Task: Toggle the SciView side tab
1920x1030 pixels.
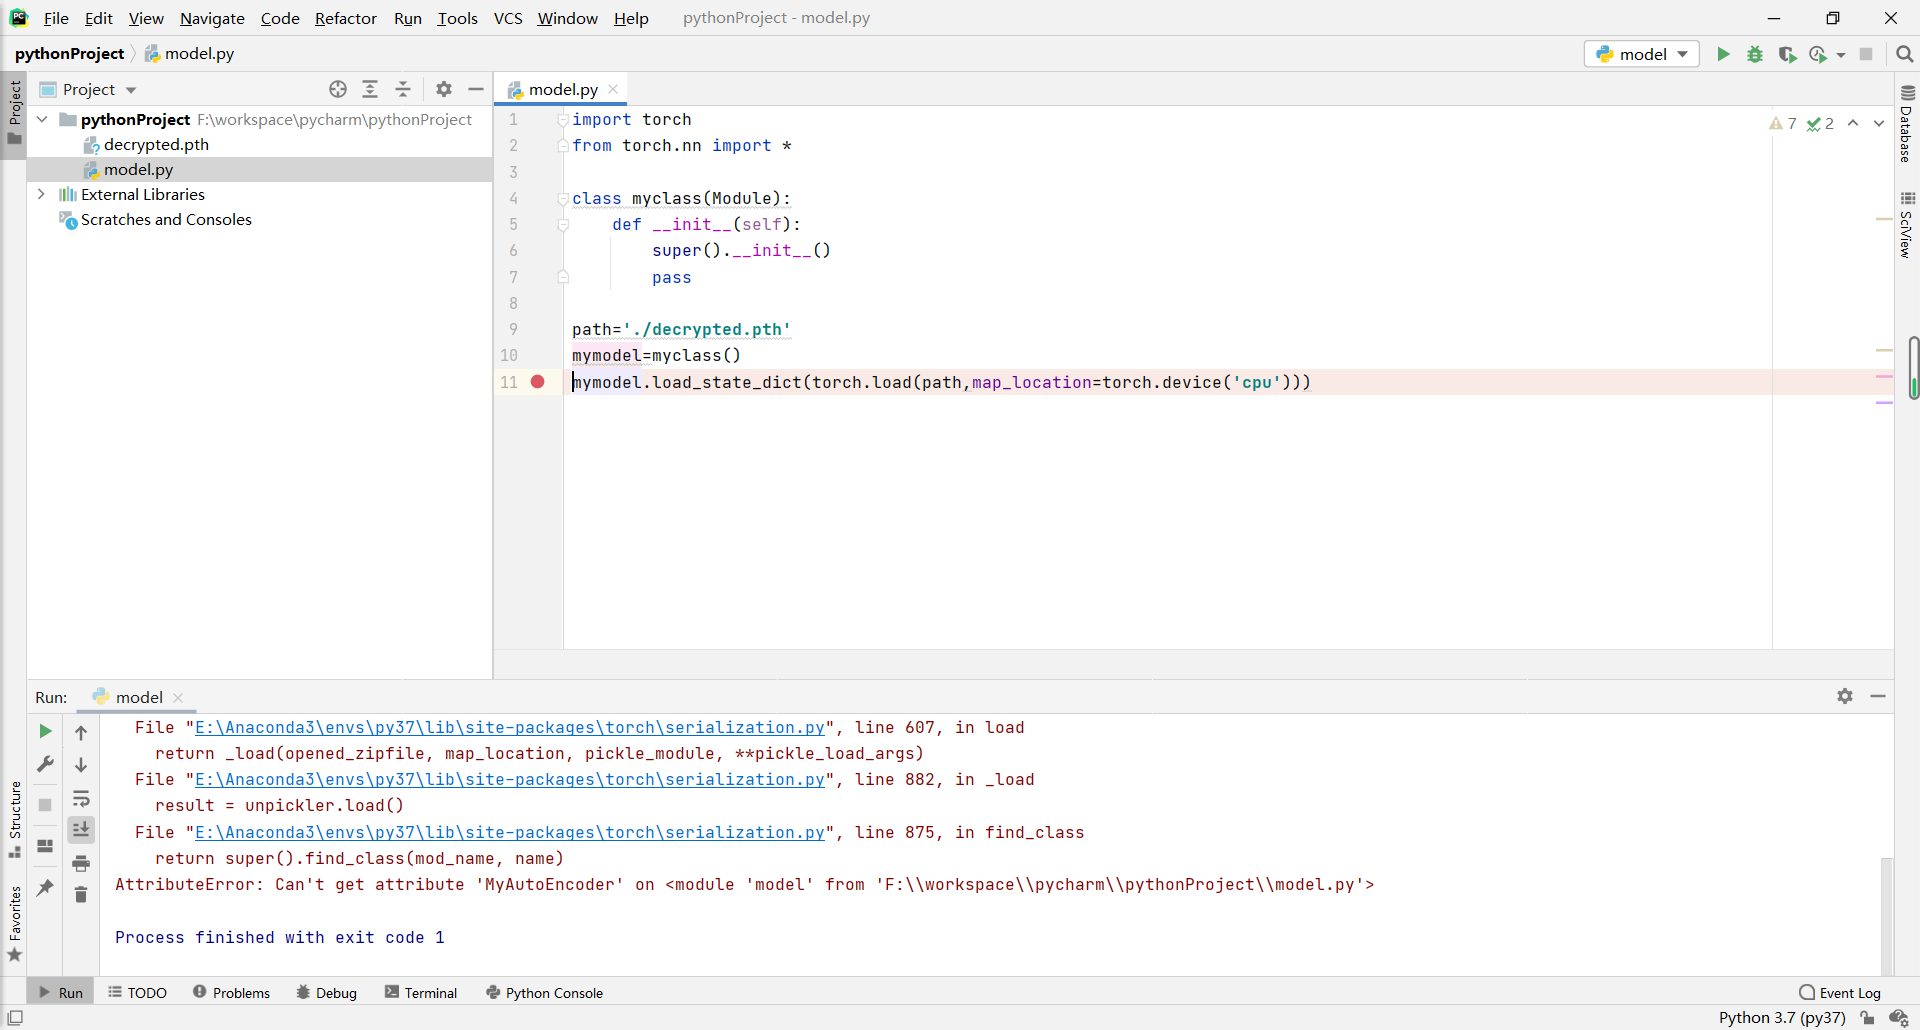Action: 1907,225
